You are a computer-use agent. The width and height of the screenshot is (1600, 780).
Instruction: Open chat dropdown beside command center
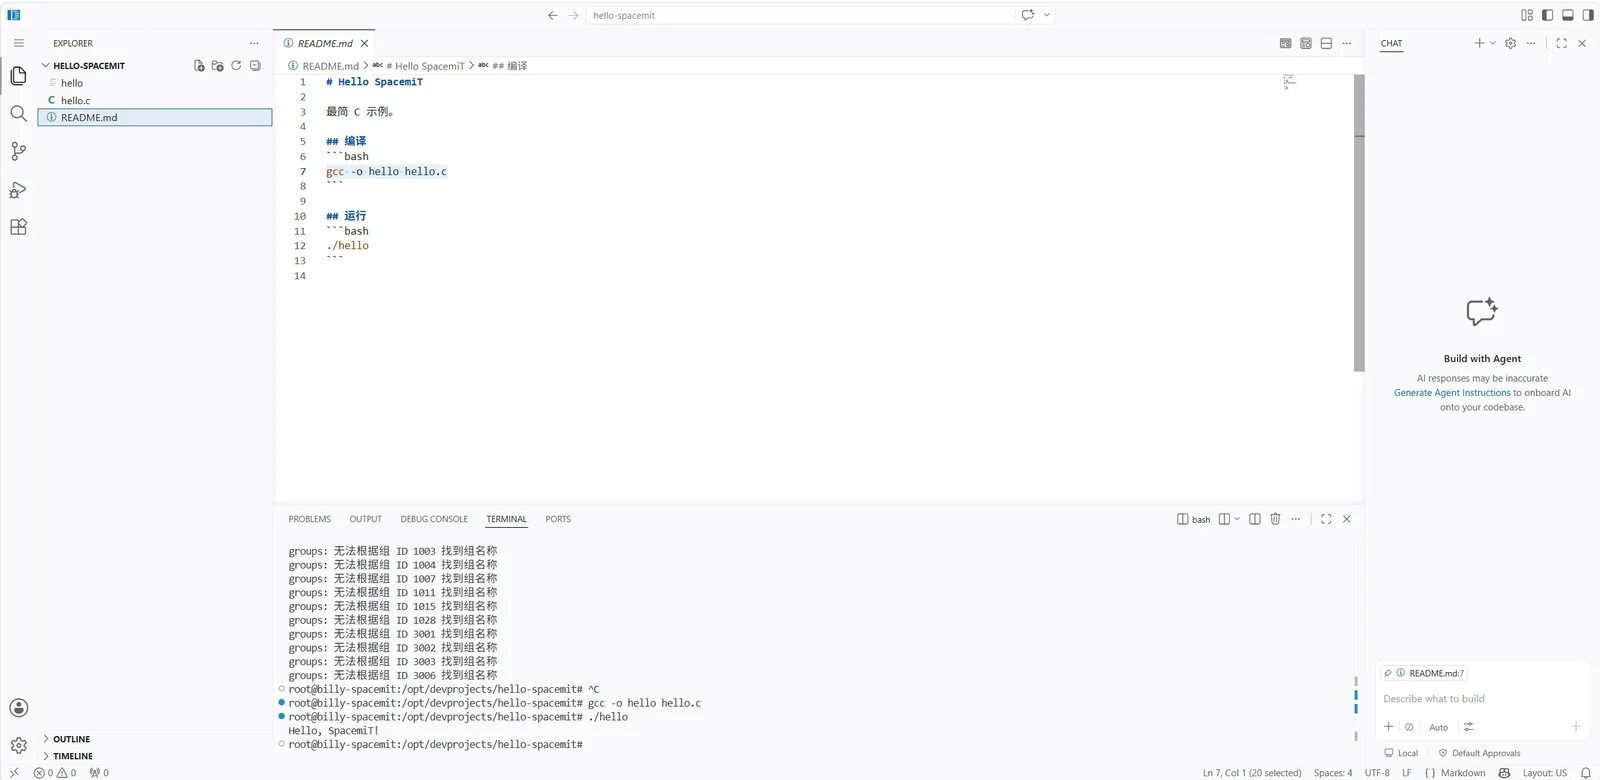pyautogui.click(x=1047, y=15)
